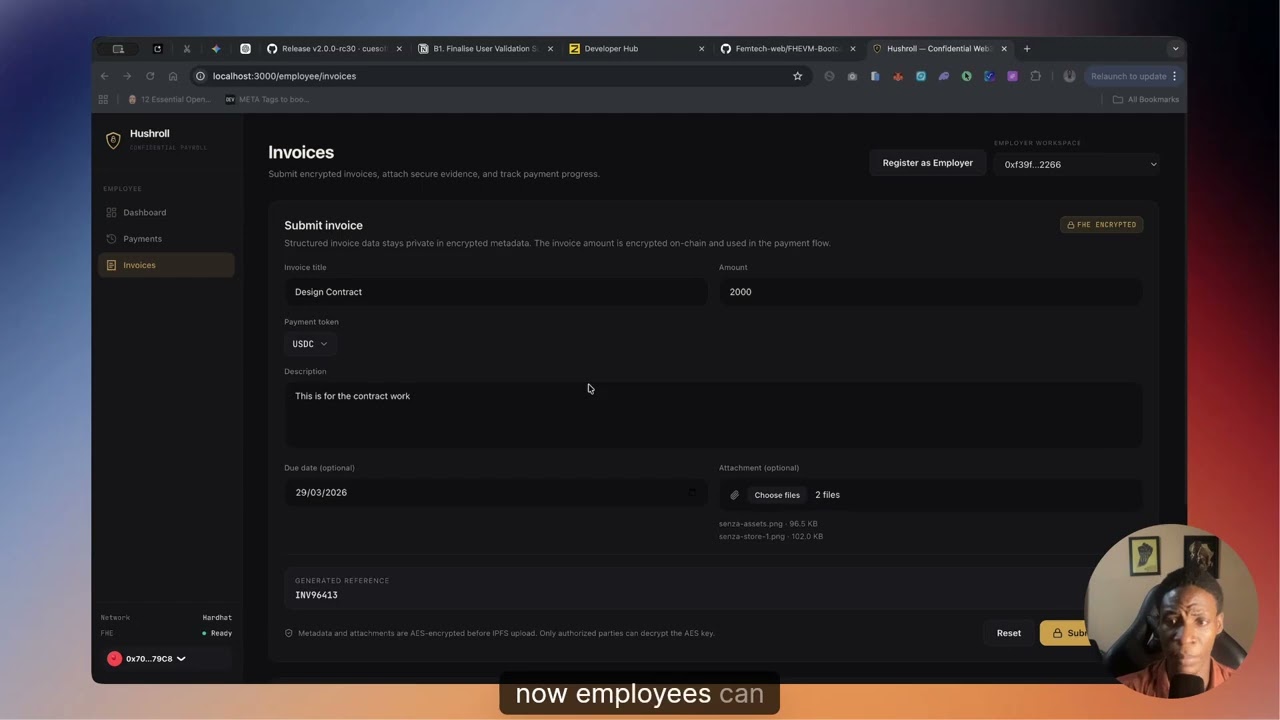Click Register as Employer button
1280x720 pixels.
click(x=927, y=163)
